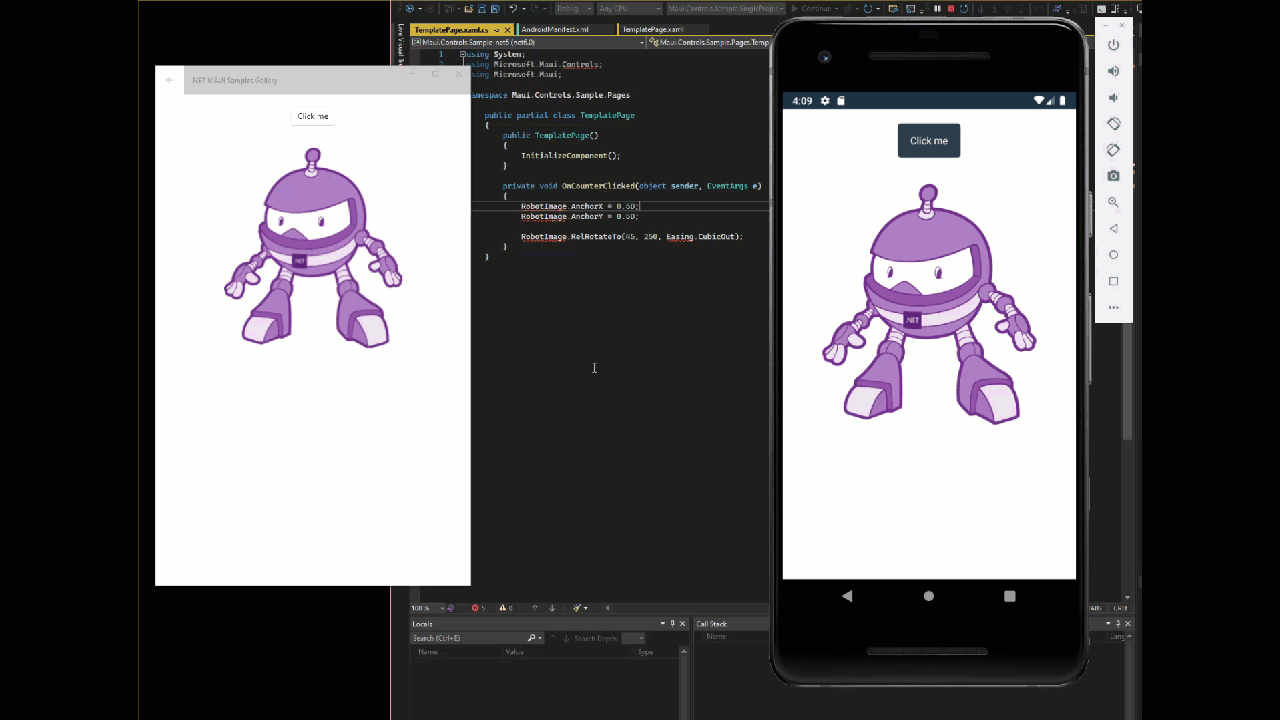1280x720 pixels.
Task: Rotate the emulator display left
Action: [x=1113, y=123]
